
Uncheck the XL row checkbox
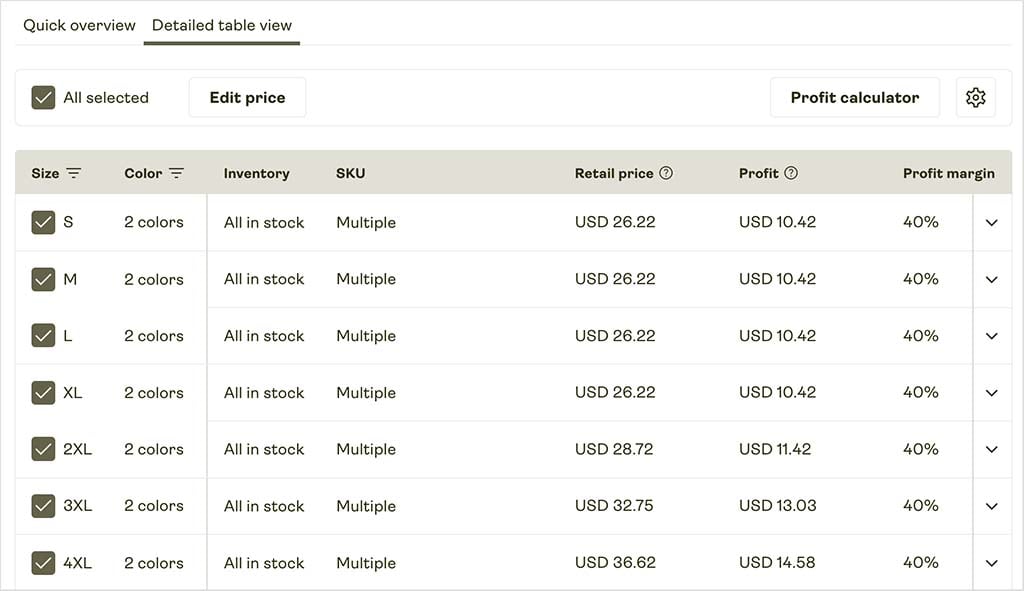click(43, 393)
